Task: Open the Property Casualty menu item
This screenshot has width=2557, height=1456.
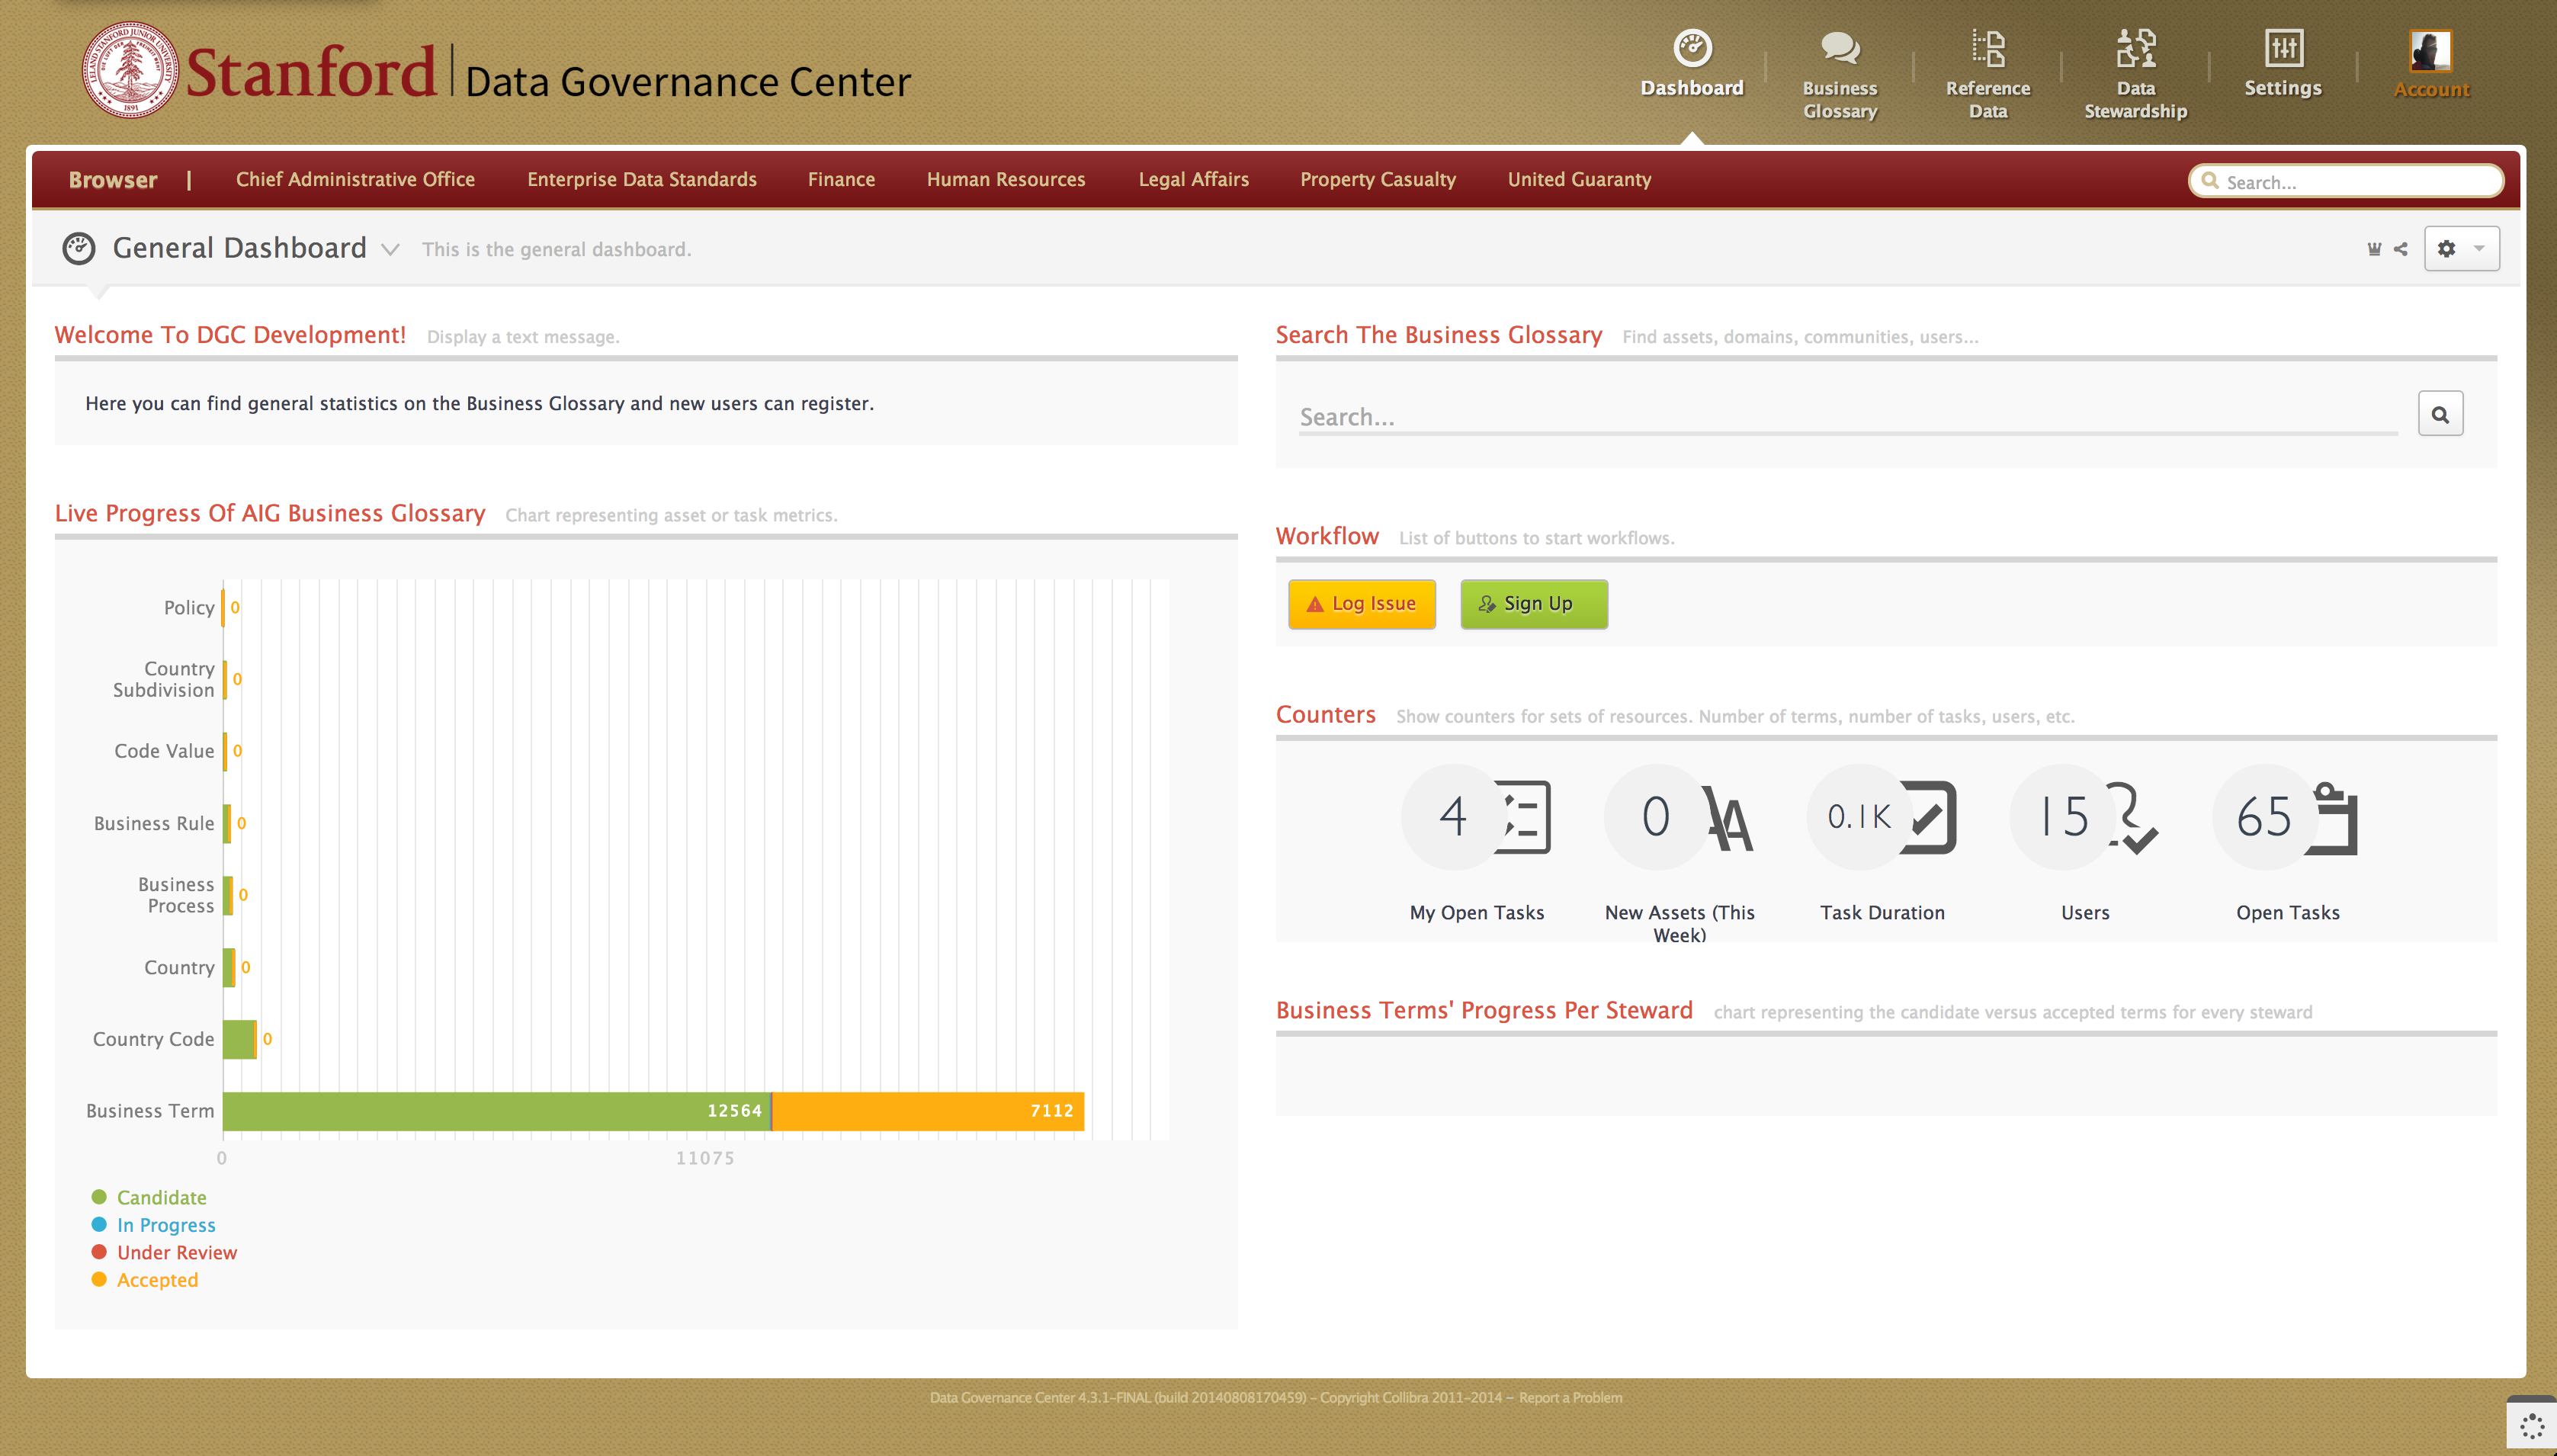Action: (1377, 179)
